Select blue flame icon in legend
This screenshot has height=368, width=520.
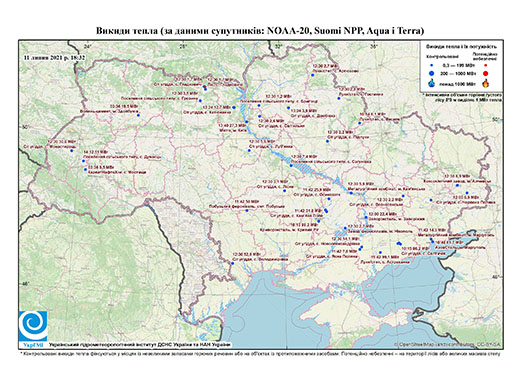coord(431,83)
